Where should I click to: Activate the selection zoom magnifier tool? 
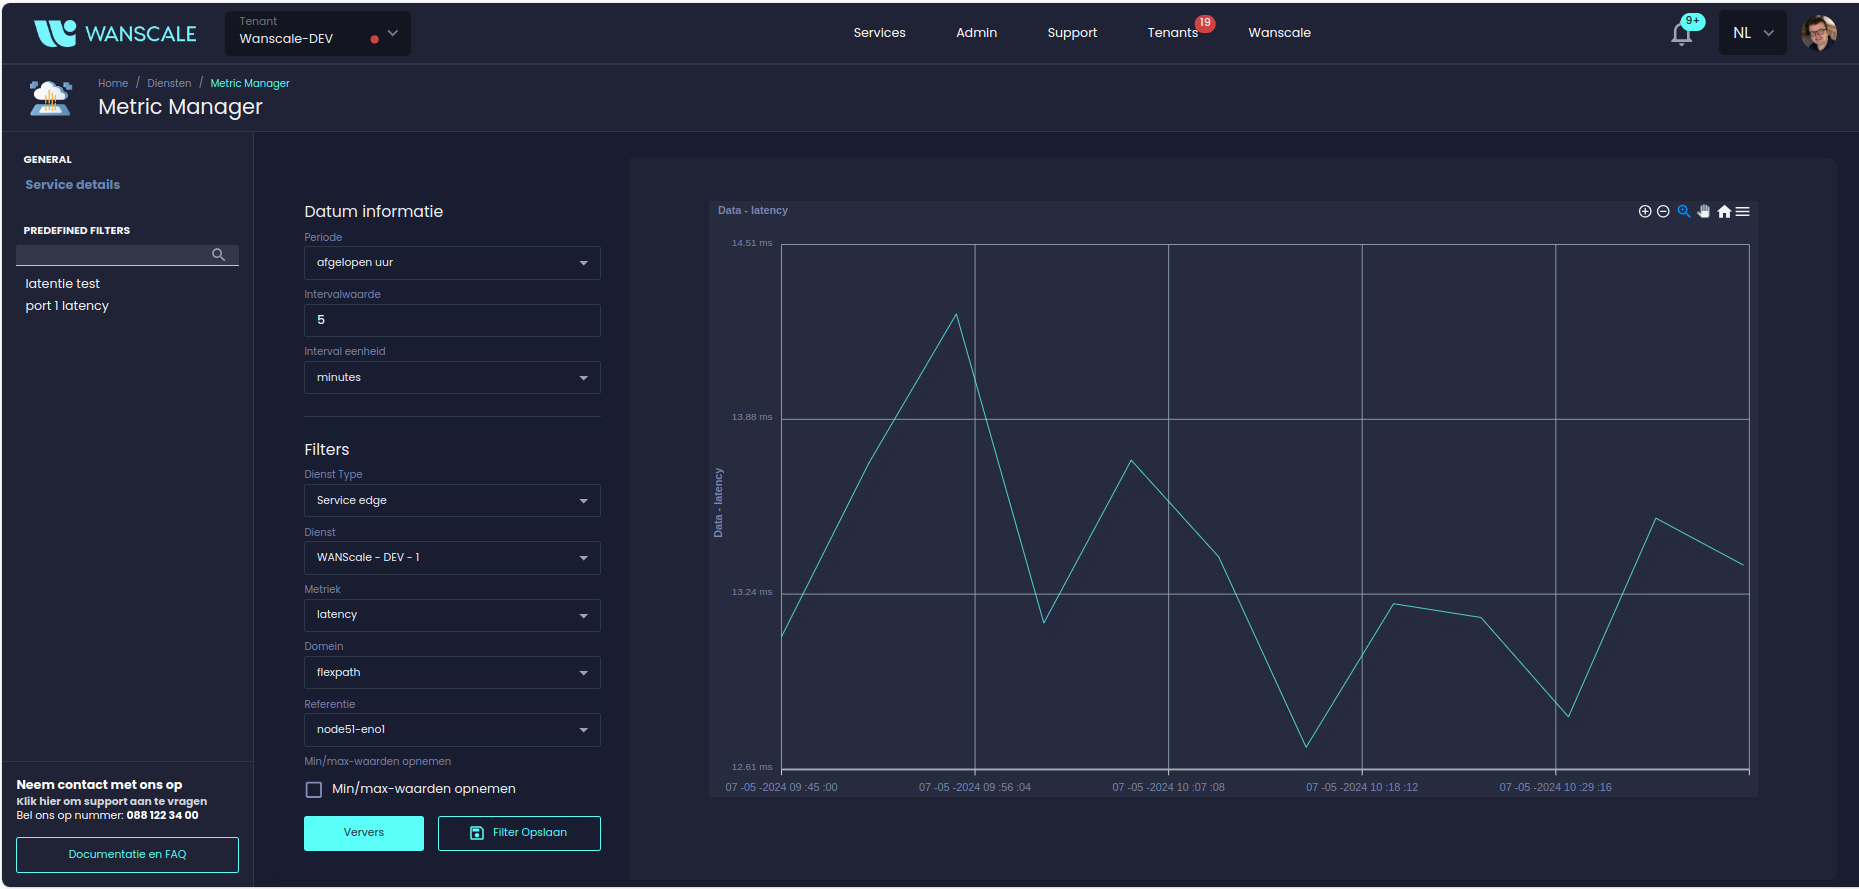[1684, 211]
